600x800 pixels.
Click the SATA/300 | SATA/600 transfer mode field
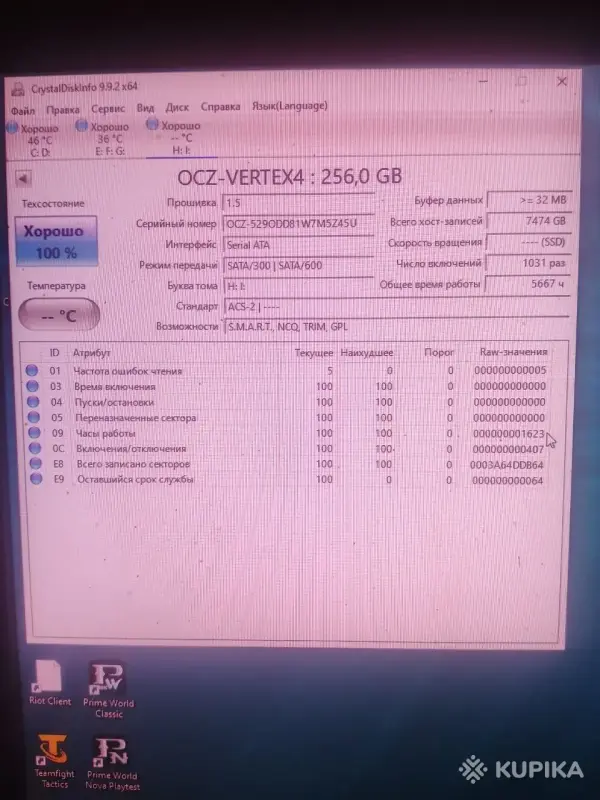click(298, 265)
